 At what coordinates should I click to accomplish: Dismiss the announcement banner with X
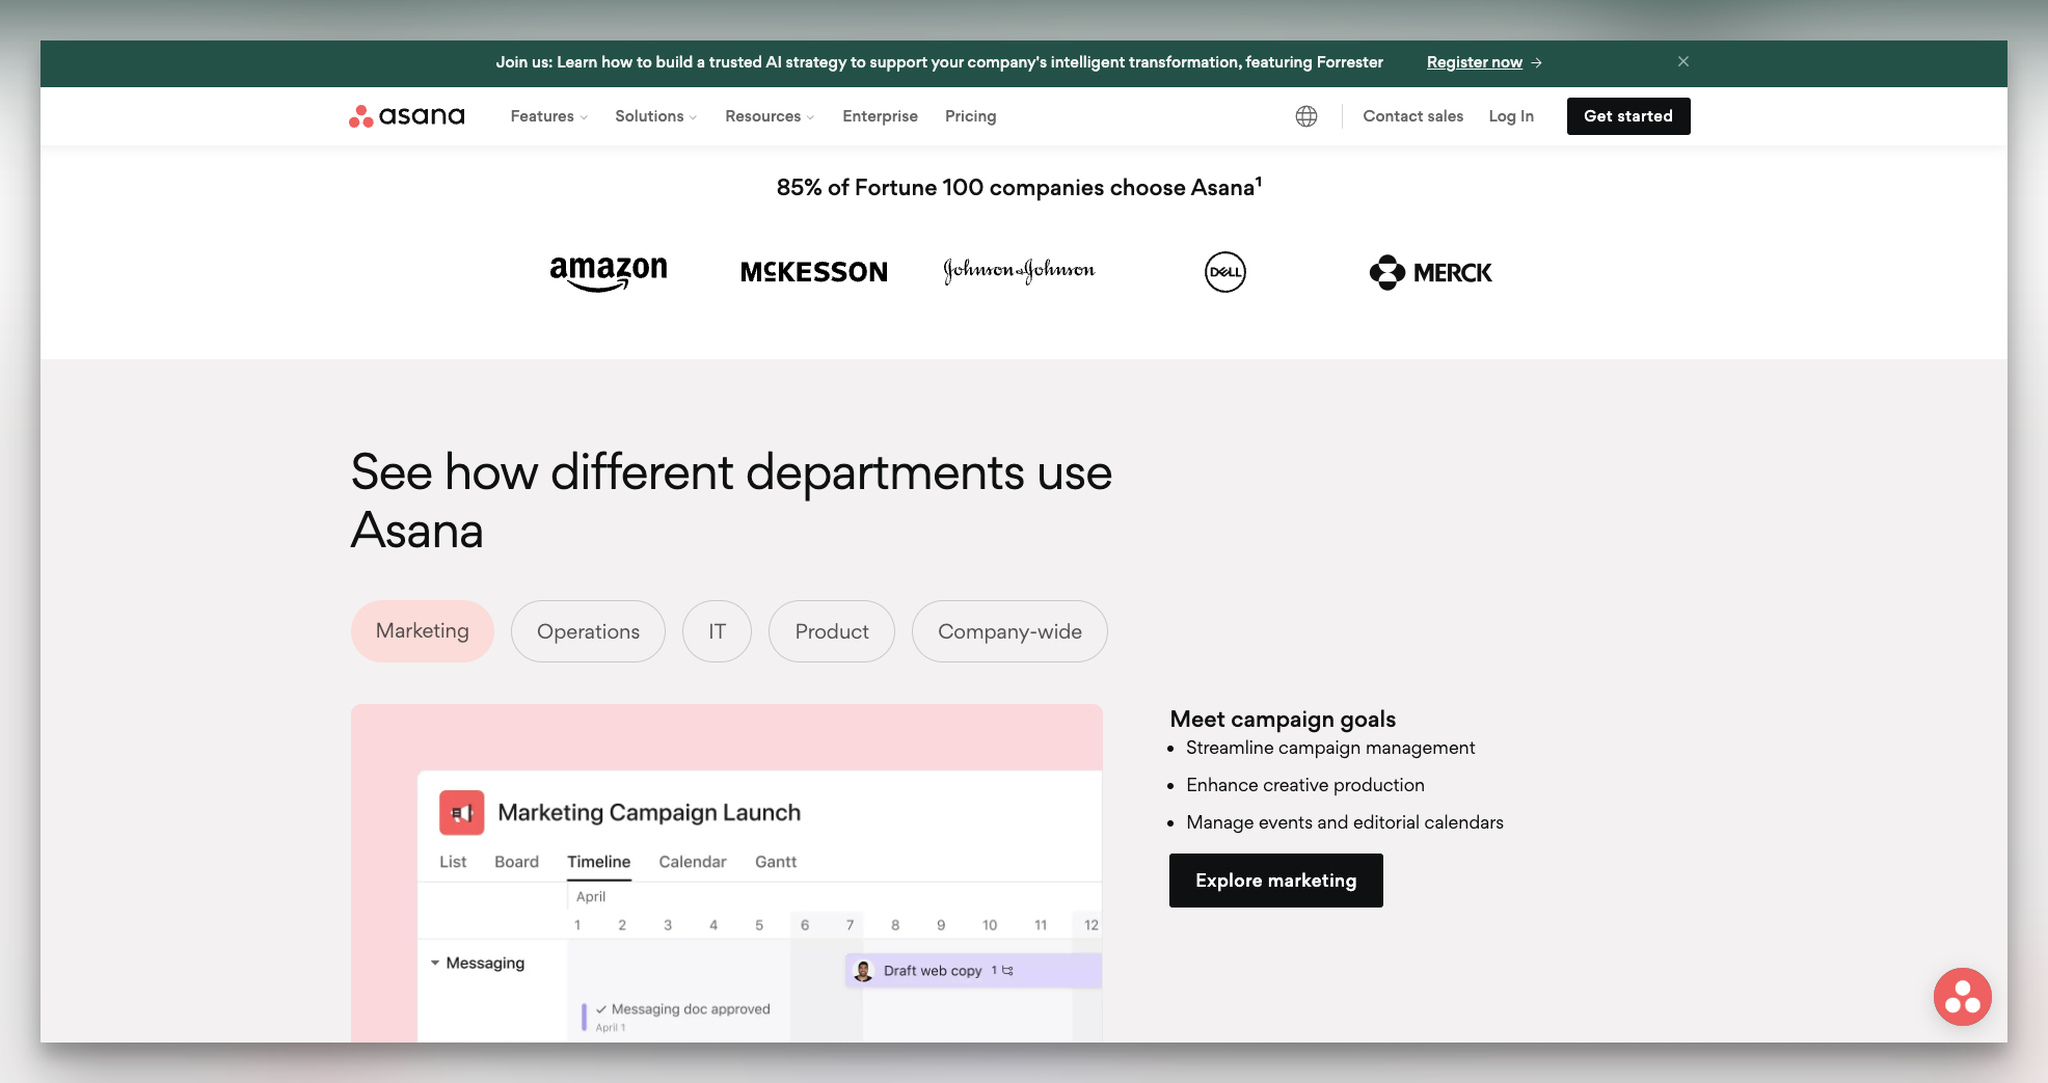1683,62
